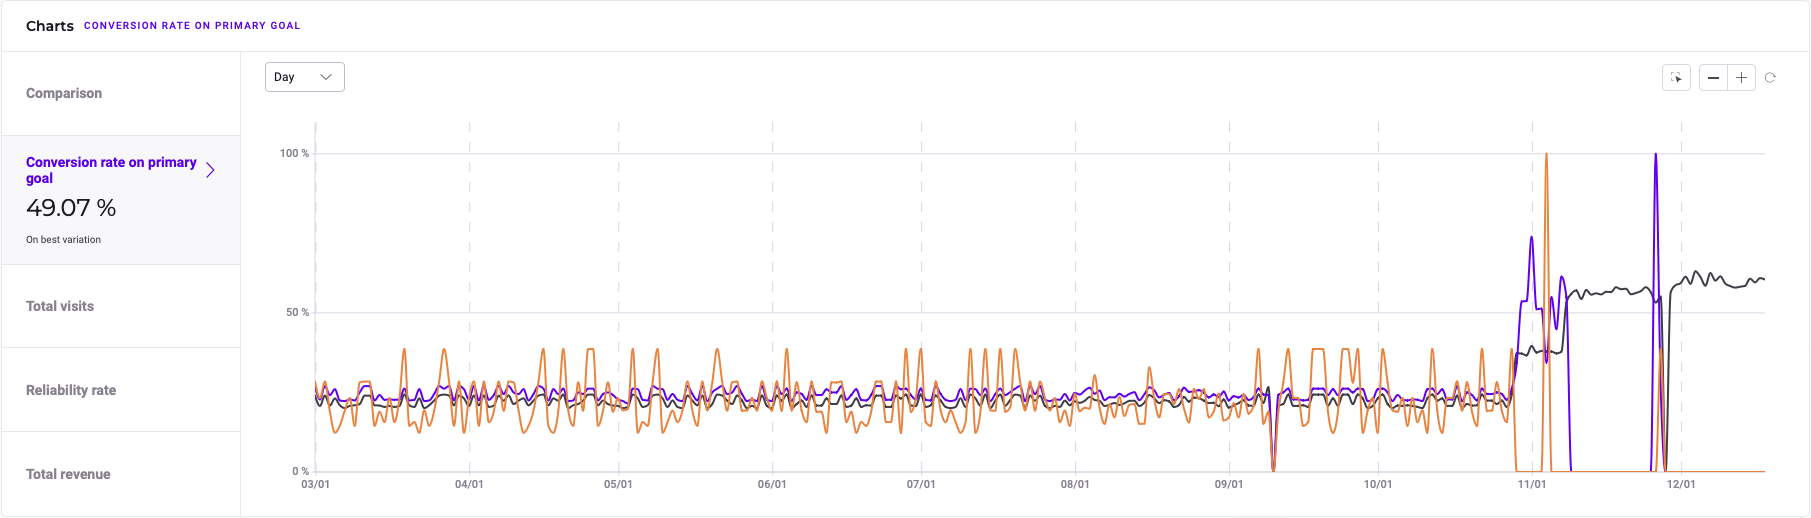Show the Total revenue chart
The height and width of the screenshot is (518, 1811).
(x=68, y=474)
